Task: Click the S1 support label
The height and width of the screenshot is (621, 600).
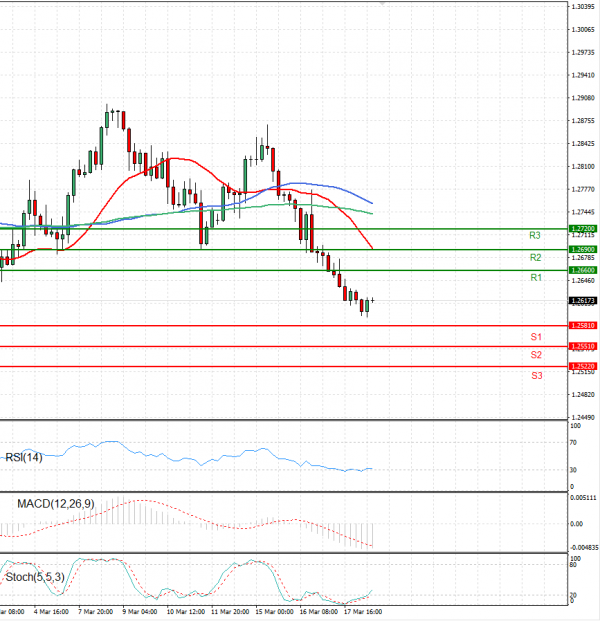Action: click(536, 337)
